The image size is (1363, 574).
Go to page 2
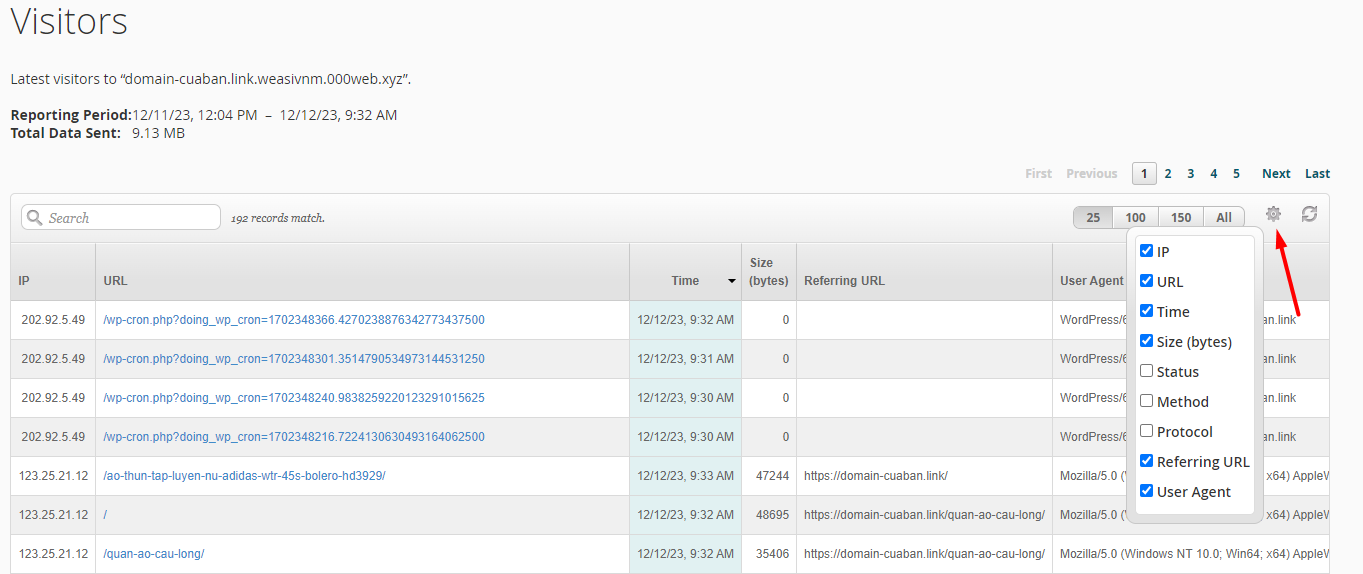tap(1168, 174)
